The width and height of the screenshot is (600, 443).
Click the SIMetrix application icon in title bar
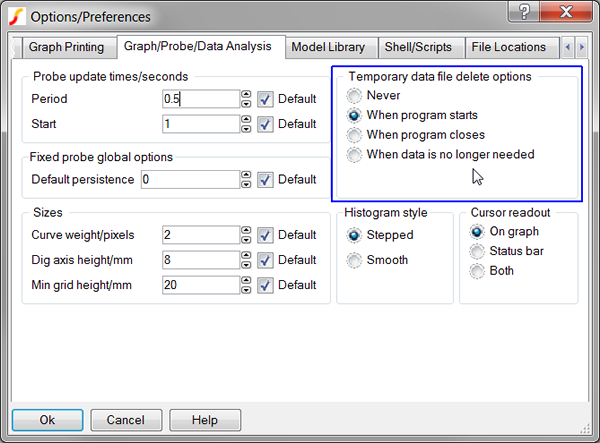pyautogui.click(x=16, y=17)
